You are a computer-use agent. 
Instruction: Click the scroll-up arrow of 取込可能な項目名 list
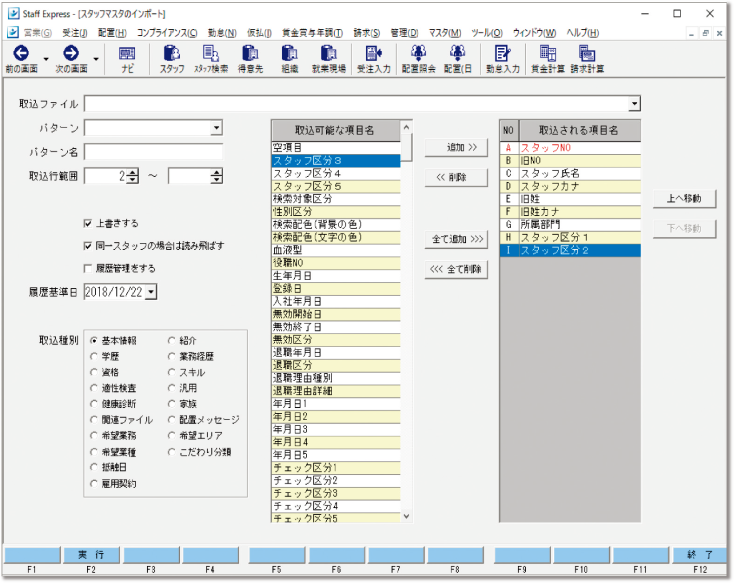406,127
